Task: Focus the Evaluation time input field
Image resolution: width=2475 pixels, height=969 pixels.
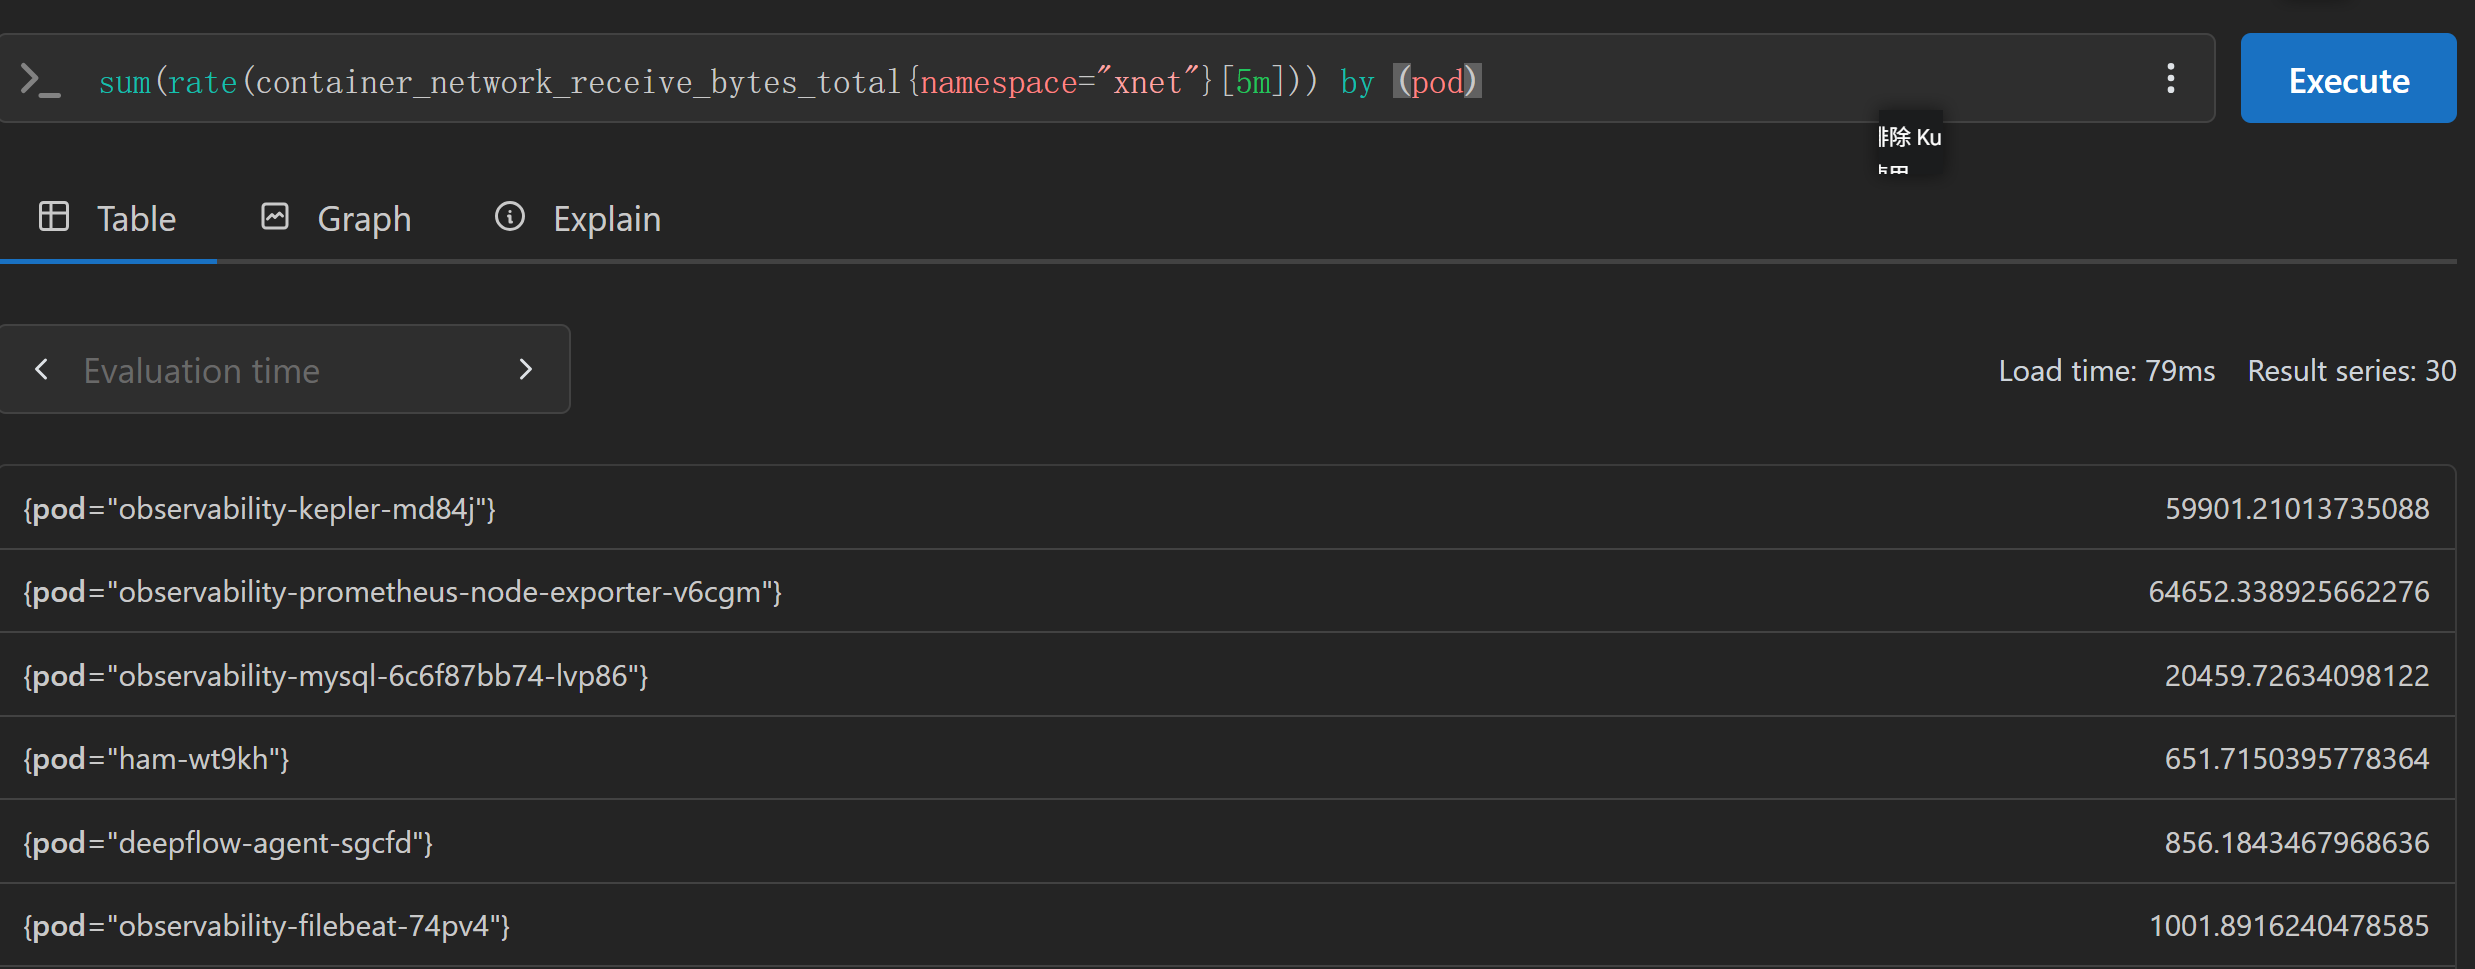Action: click(285, 370)
